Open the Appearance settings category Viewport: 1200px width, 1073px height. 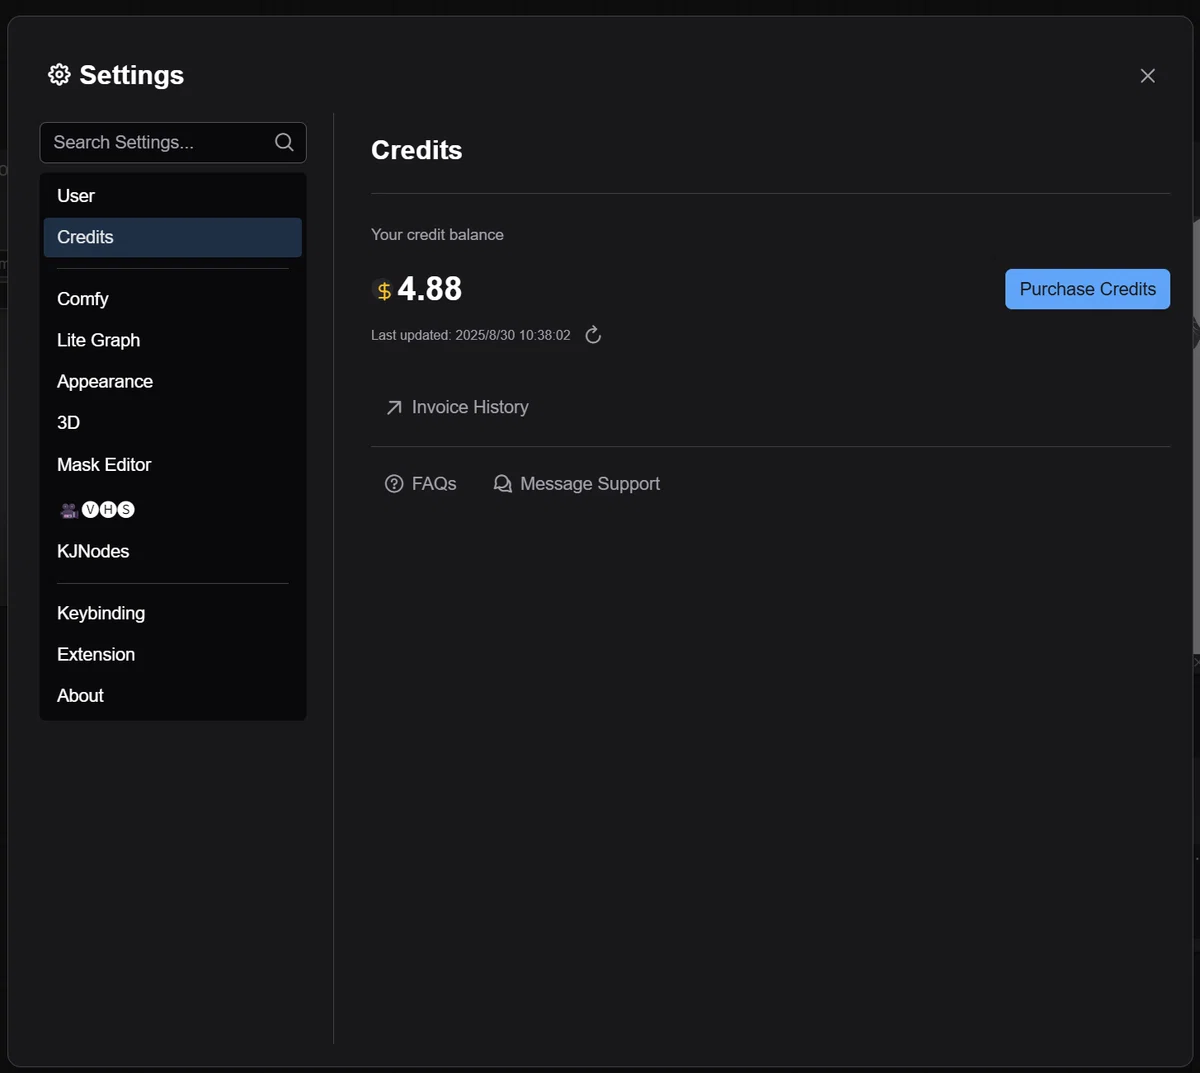[172, 382]
